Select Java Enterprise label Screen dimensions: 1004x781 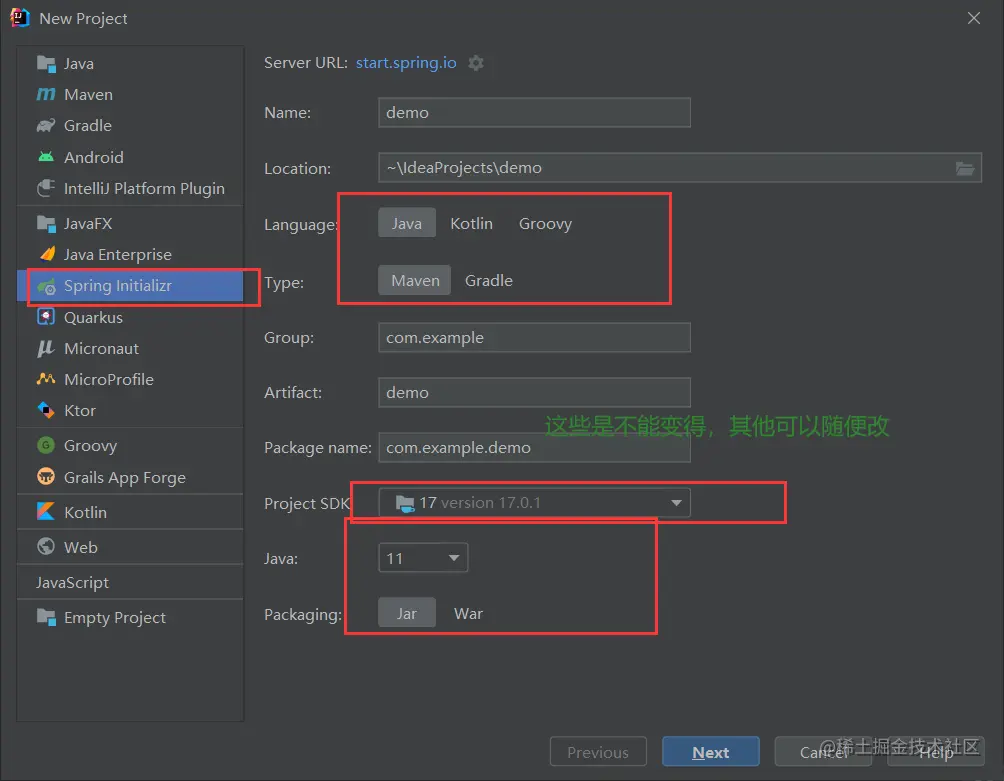click(x=118, y=254)
